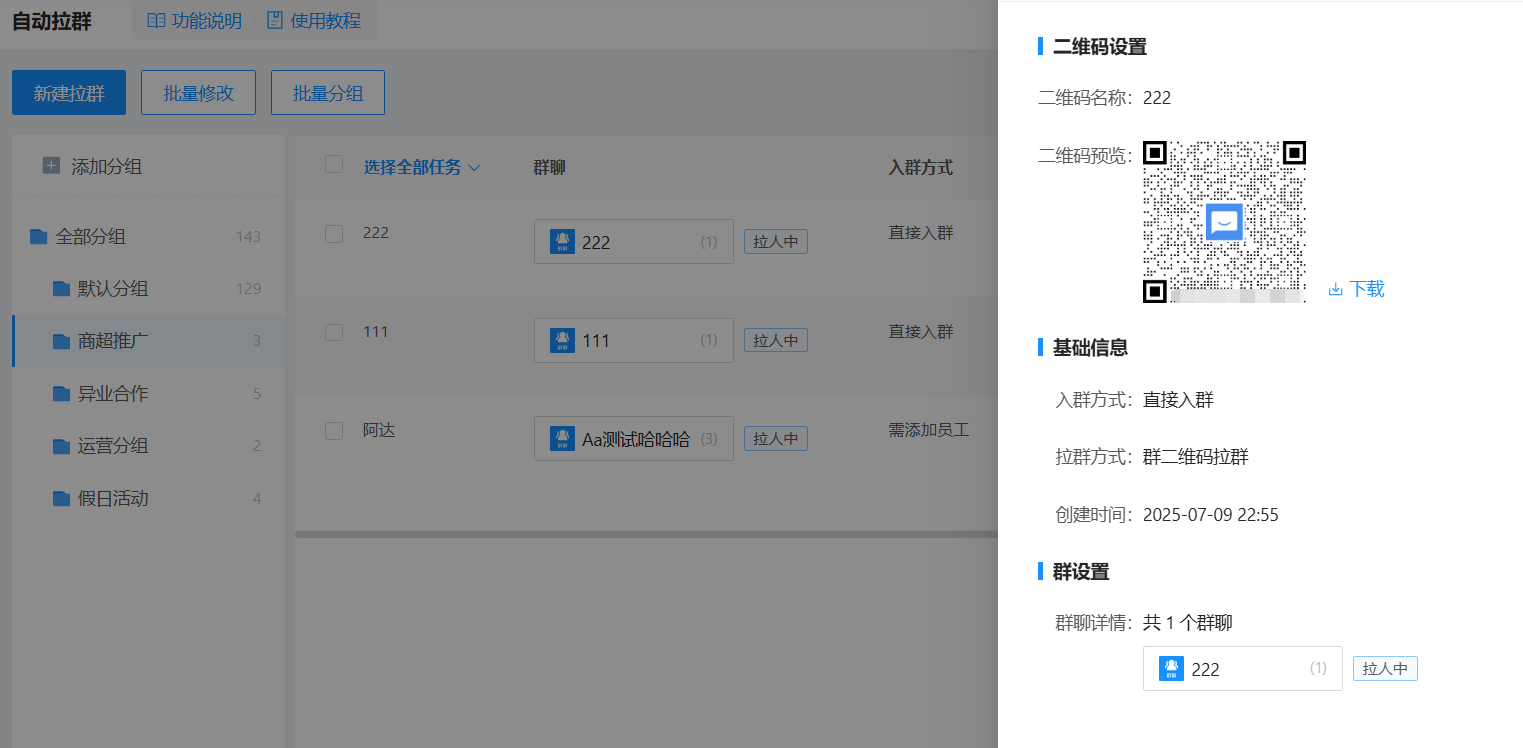Open the 使用教程 link
The image size is (1523, 748).
(326, 21)
